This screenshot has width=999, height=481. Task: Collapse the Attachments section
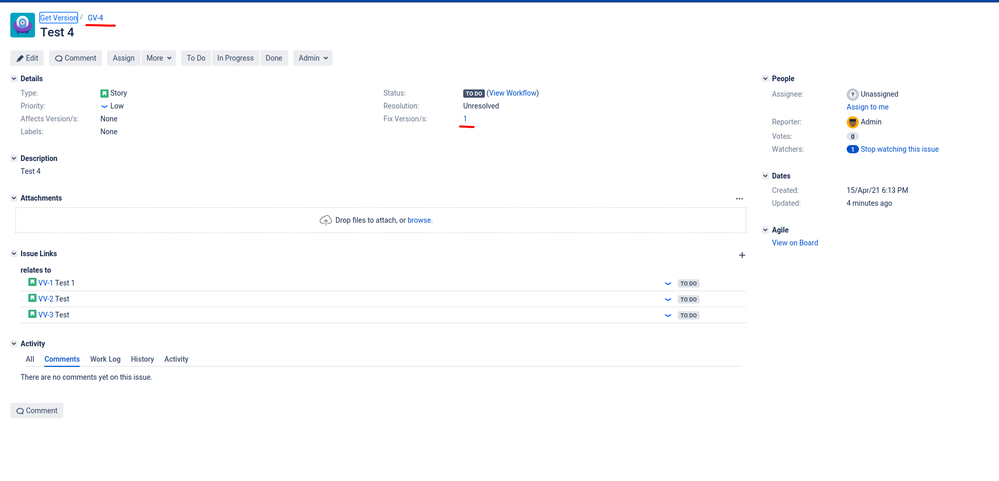(14, 198)
